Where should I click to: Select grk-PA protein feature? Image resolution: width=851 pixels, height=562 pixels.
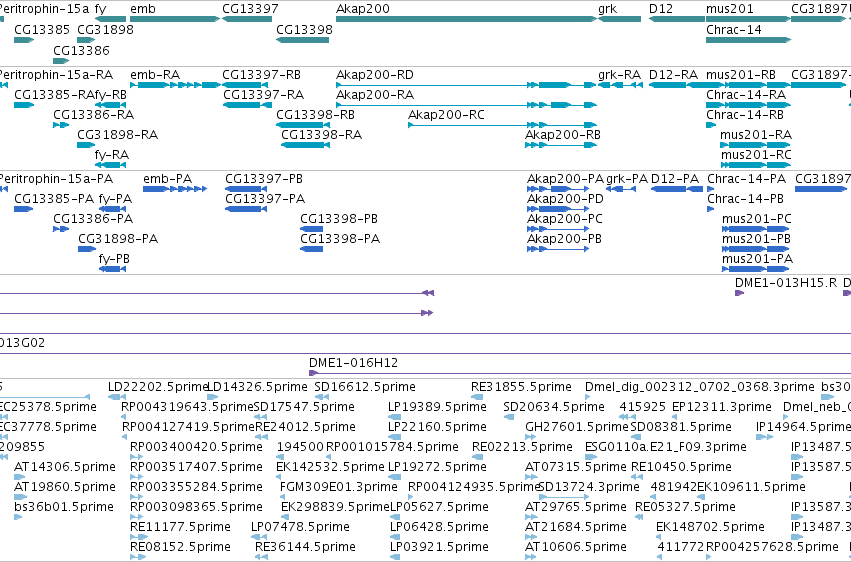(621, 189)
